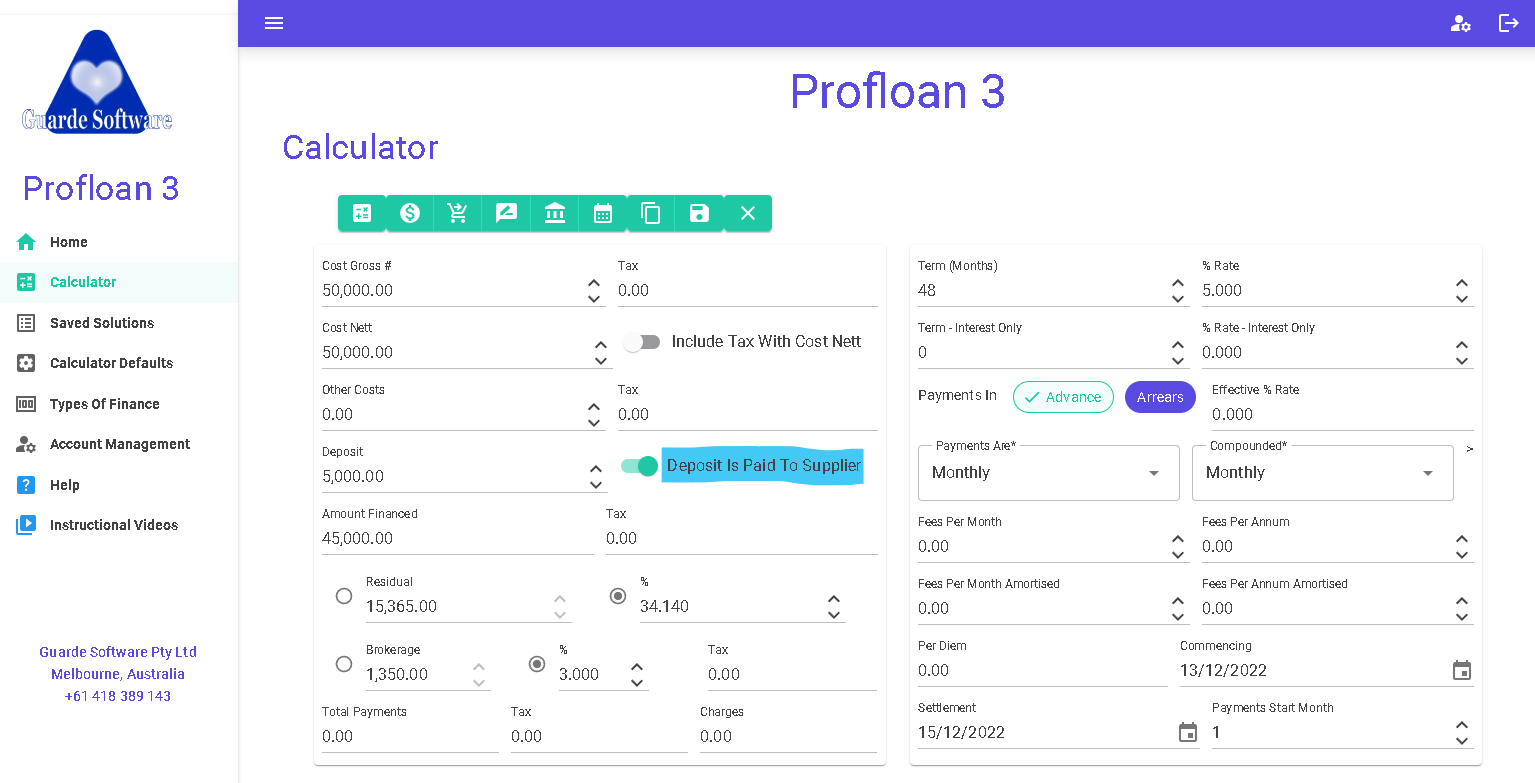Decrease % Rate with the down arrow
1535x783 pixels.
1462,299
